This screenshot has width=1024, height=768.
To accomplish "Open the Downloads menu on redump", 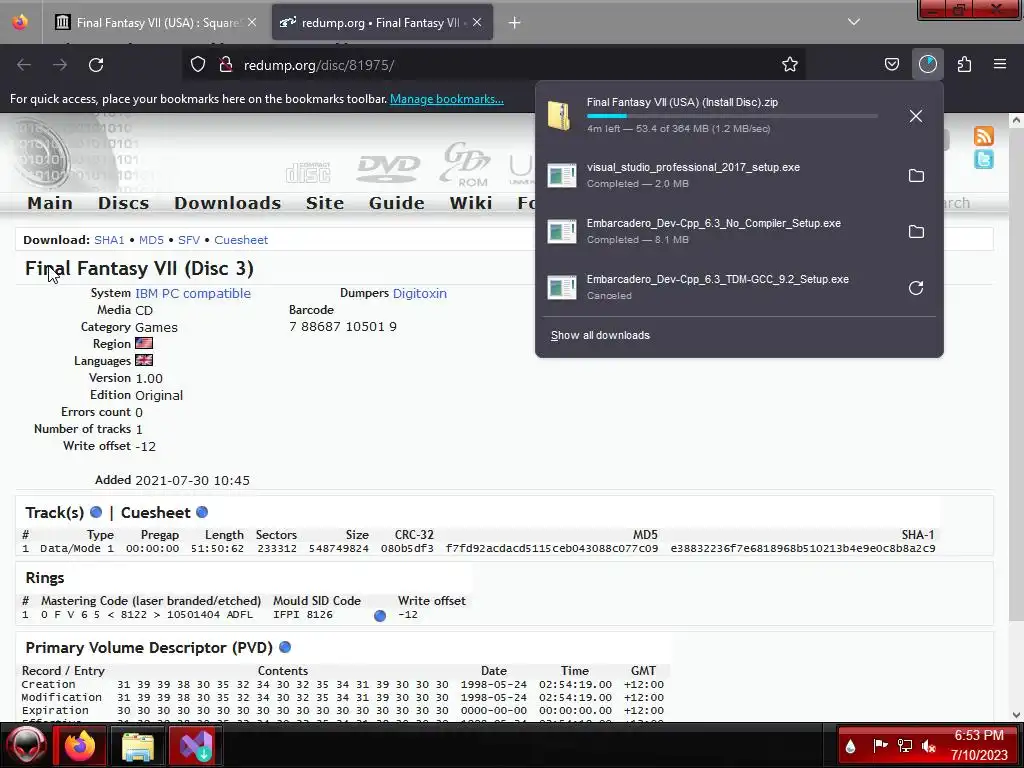I will (x=227, y=203).
